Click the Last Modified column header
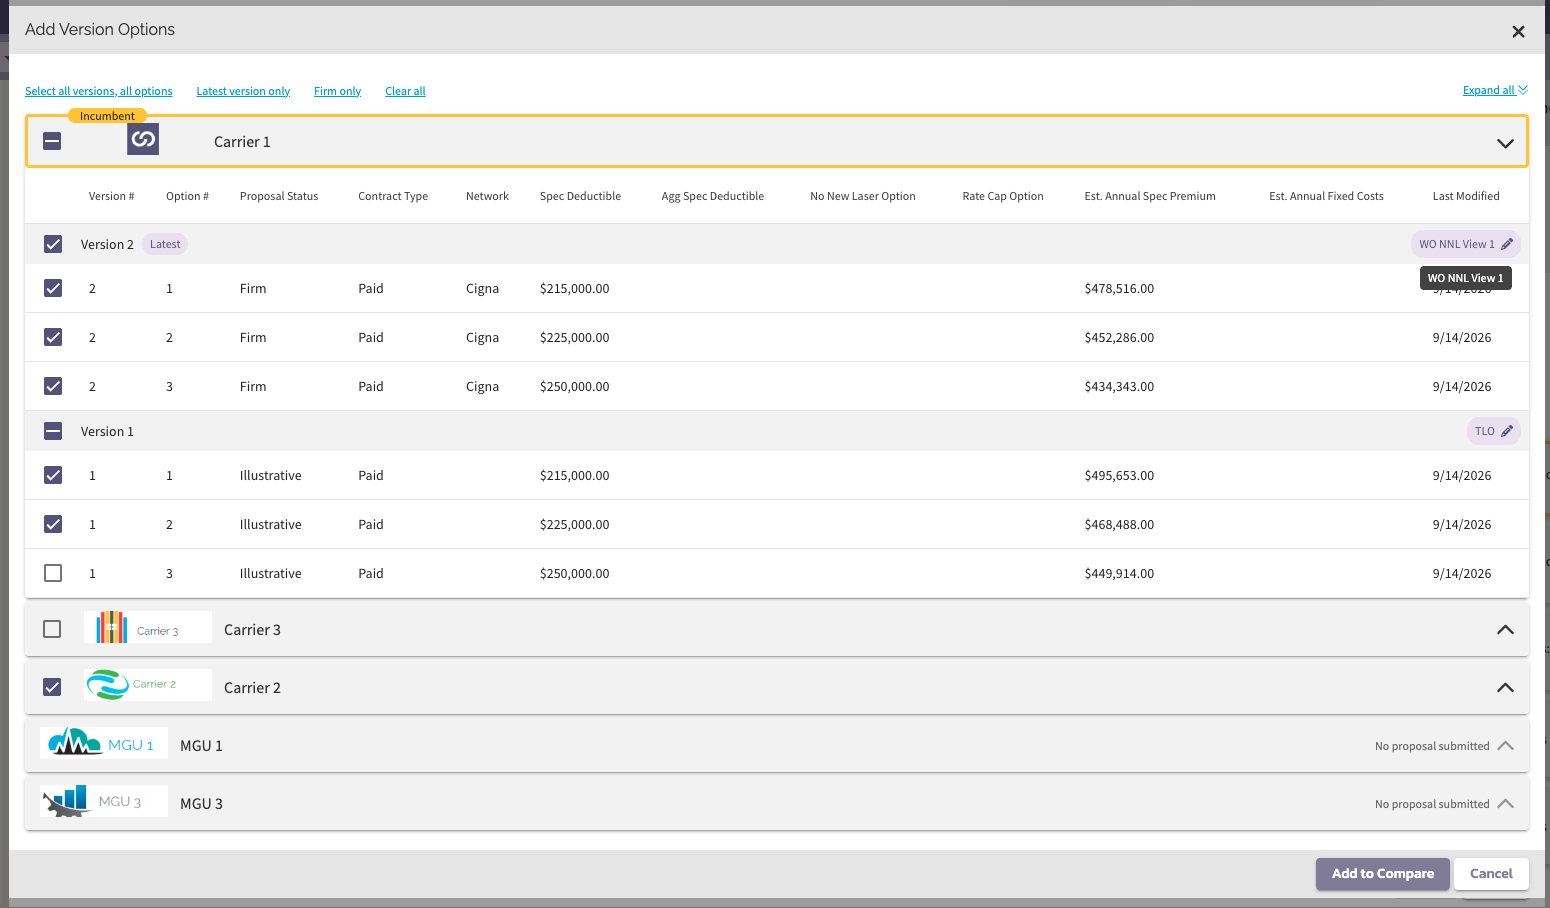Viewport: 1550px width, 908px height. (1466, 196)
